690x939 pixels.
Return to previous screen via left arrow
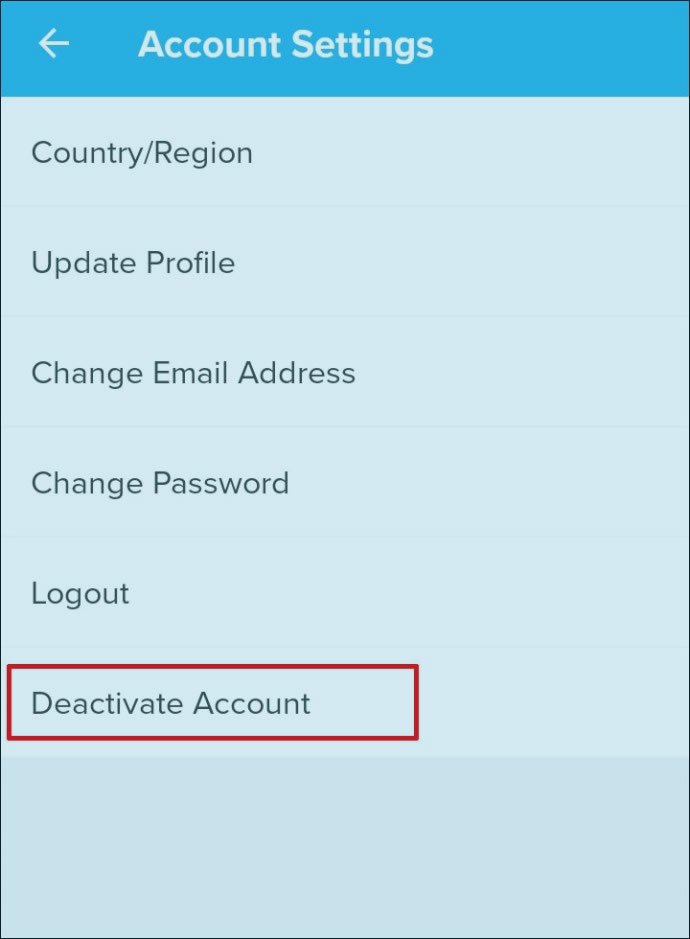[x=54, y=44]
